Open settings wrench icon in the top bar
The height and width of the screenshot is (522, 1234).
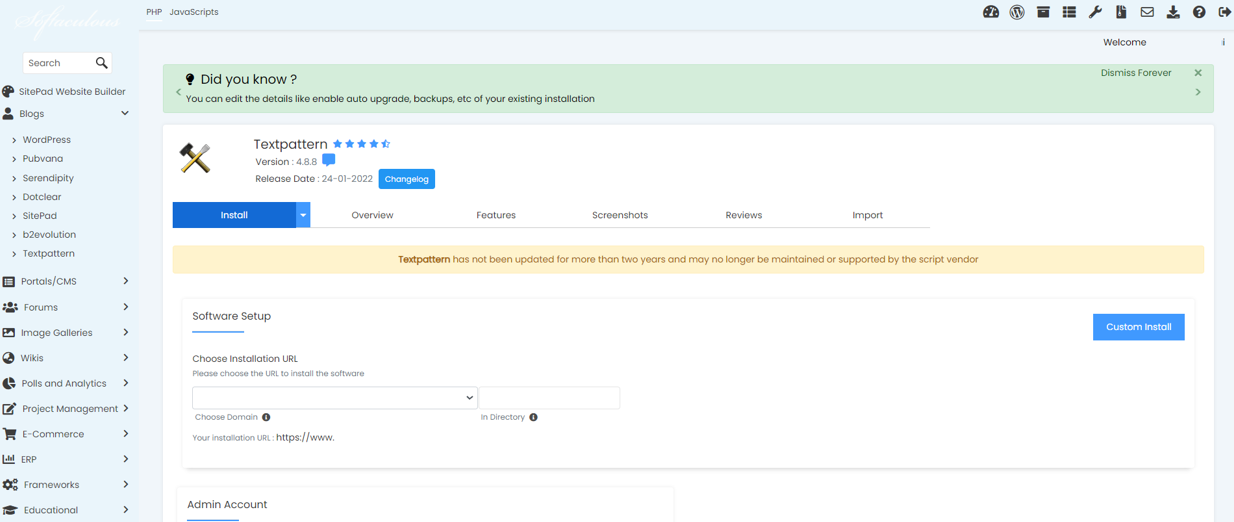click(x=1095, y=12)
